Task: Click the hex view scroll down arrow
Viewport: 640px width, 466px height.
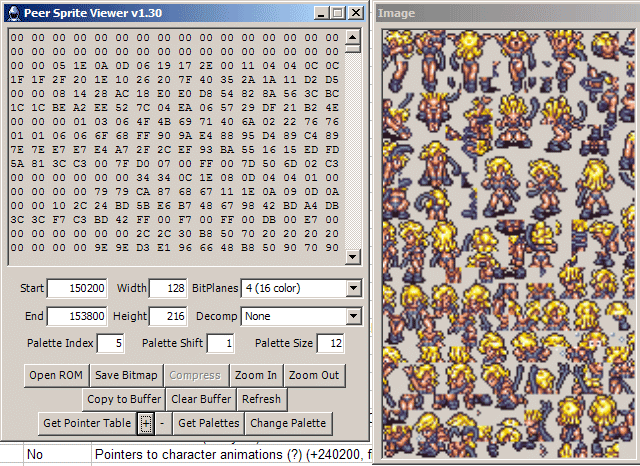Action: [353, 257]
